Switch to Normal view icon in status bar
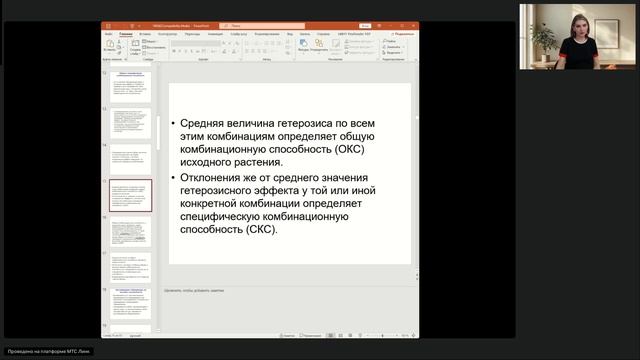The height and width of the screenshot is (360, 640). click(x=330, y=336)
